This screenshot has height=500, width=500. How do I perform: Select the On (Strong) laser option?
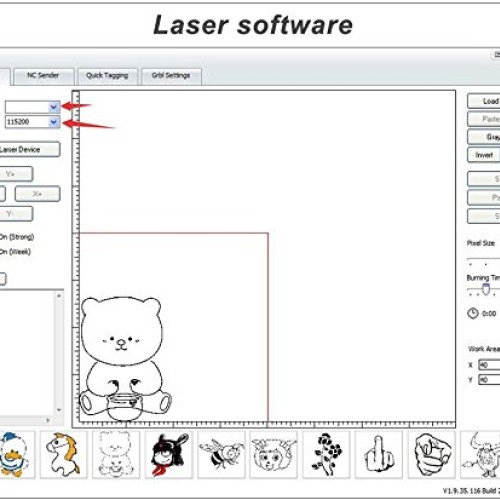click(17, 237)
